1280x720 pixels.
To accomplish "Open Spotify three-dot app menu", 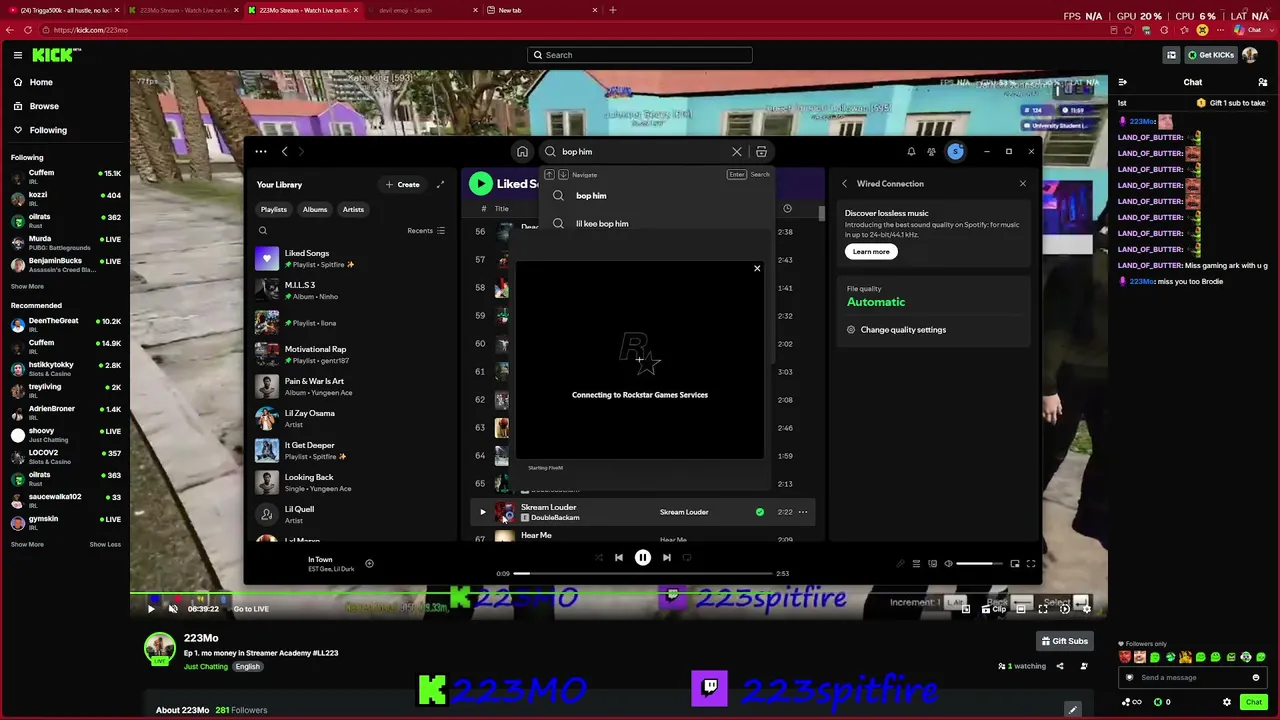I will click(x=261, y=152).
